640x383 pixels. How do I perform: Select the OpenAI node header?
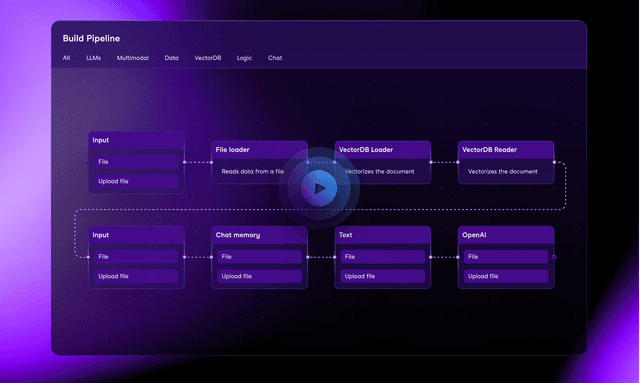coord(506,235)
